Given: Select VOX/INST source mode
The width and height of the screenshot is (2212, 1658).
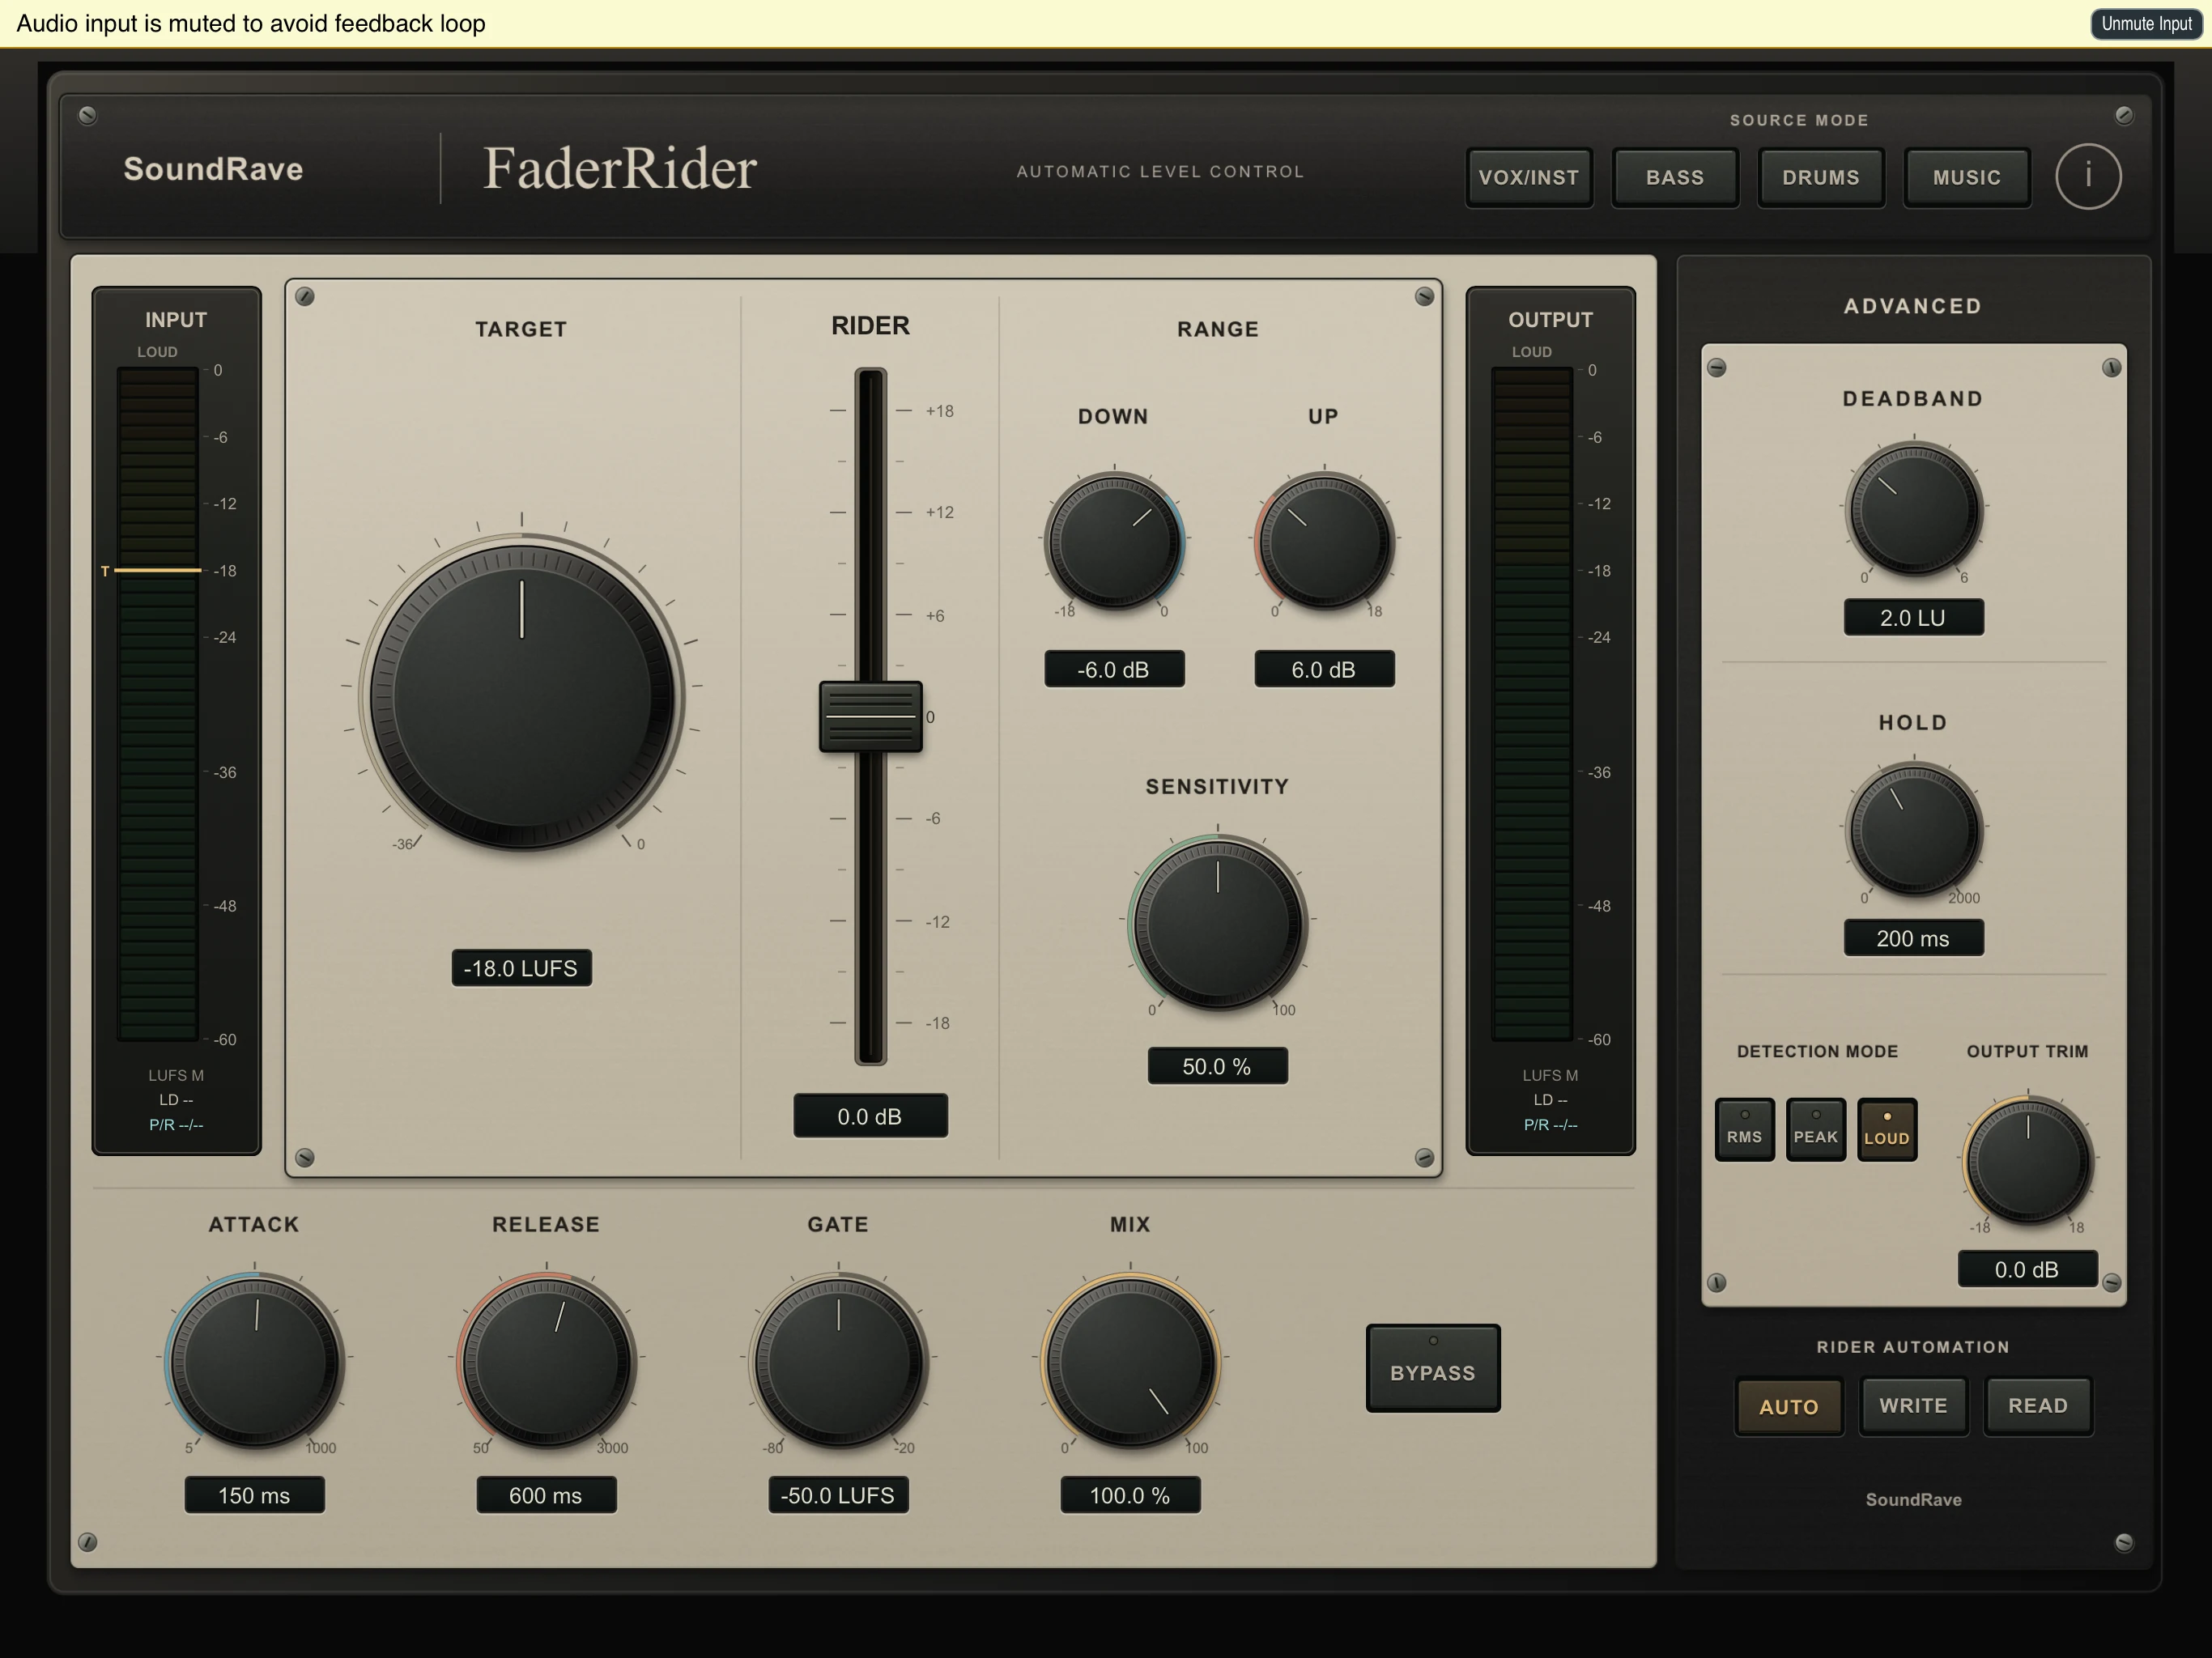Looking at the screenshot, I should click(x=1528, y=177).
